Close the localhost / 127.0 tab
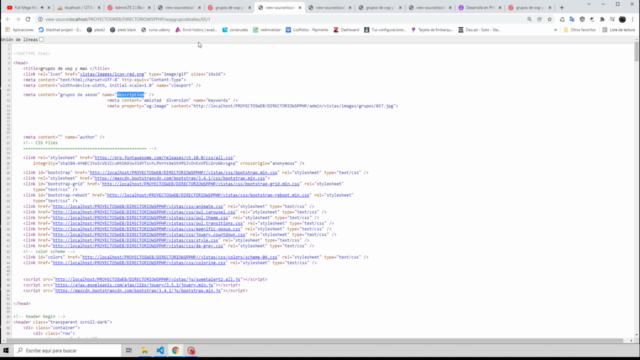 pyautogui.click(x=99, y=7)
